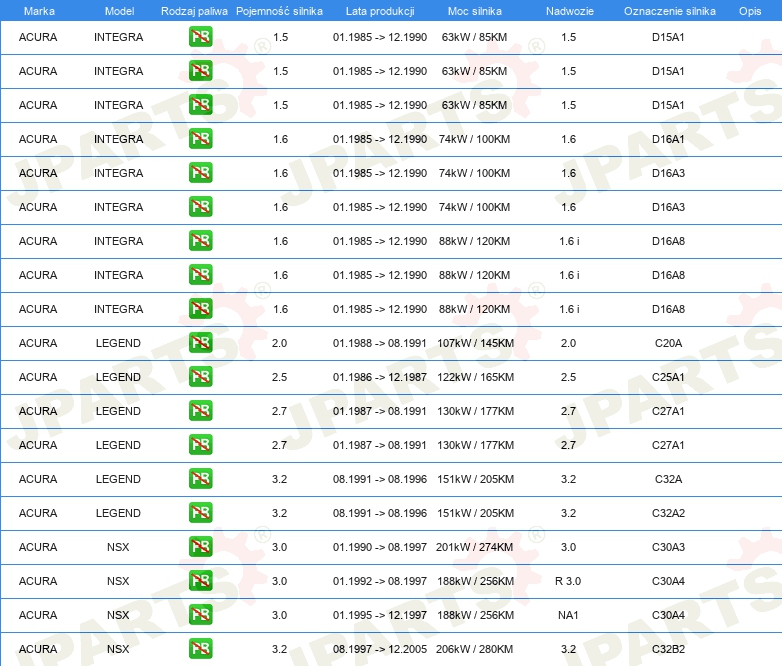This screenshot has height=666, width=782.
Task: Click production years 01.1990 -> 08.1997
Action: coord(380,547)
